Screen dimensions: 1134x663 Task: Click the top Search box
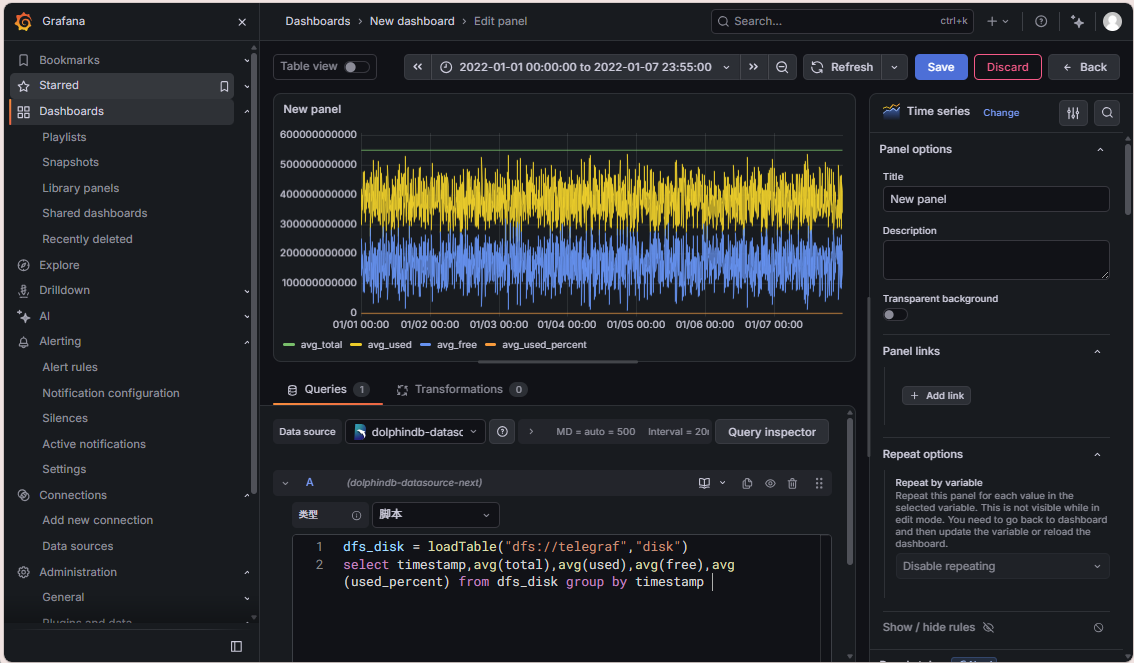[x=842, y=22]
